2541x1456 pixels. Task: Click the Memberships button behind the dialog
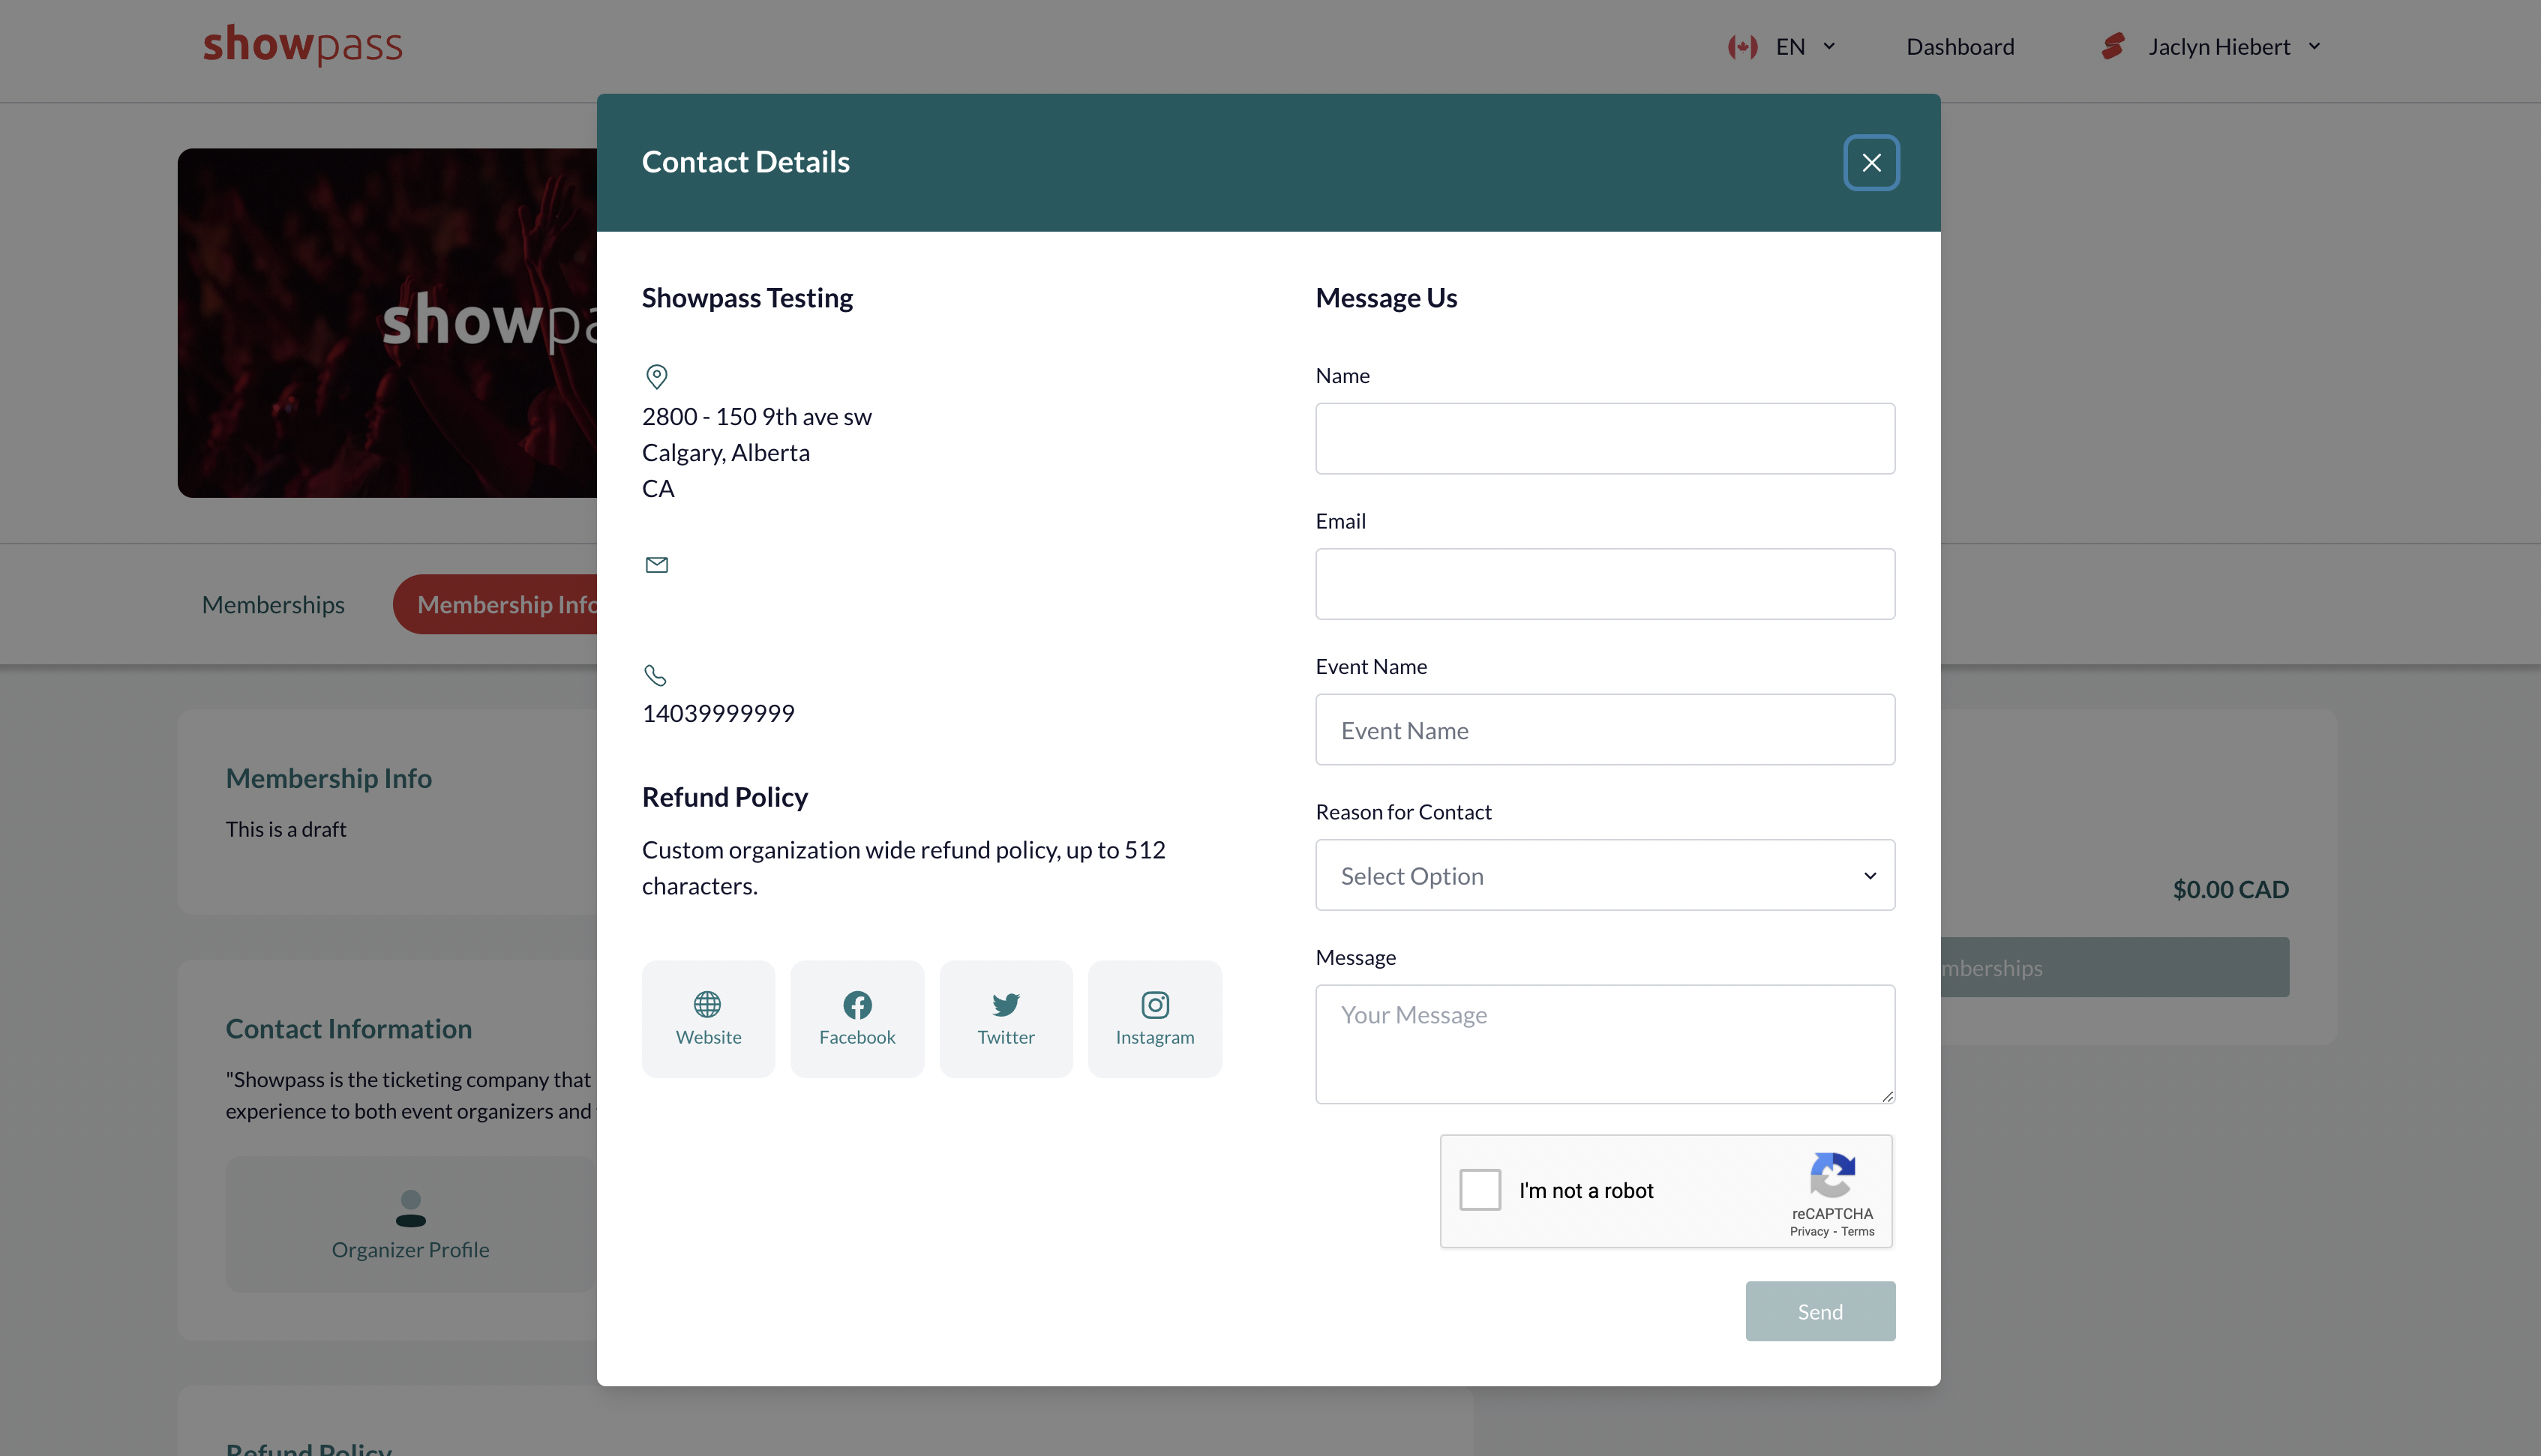[2114, 967]
